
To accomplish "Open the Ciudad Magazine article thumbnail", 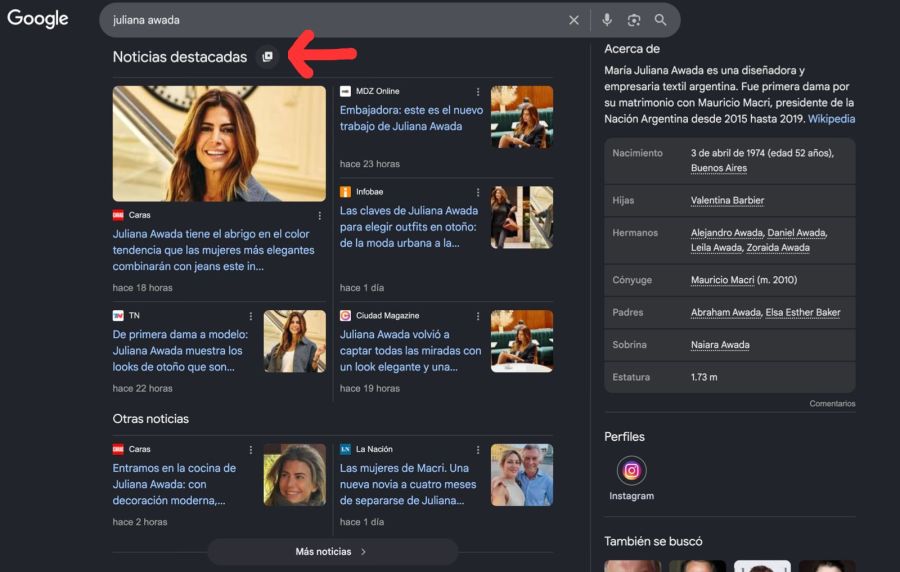I will tap(522, 341).
